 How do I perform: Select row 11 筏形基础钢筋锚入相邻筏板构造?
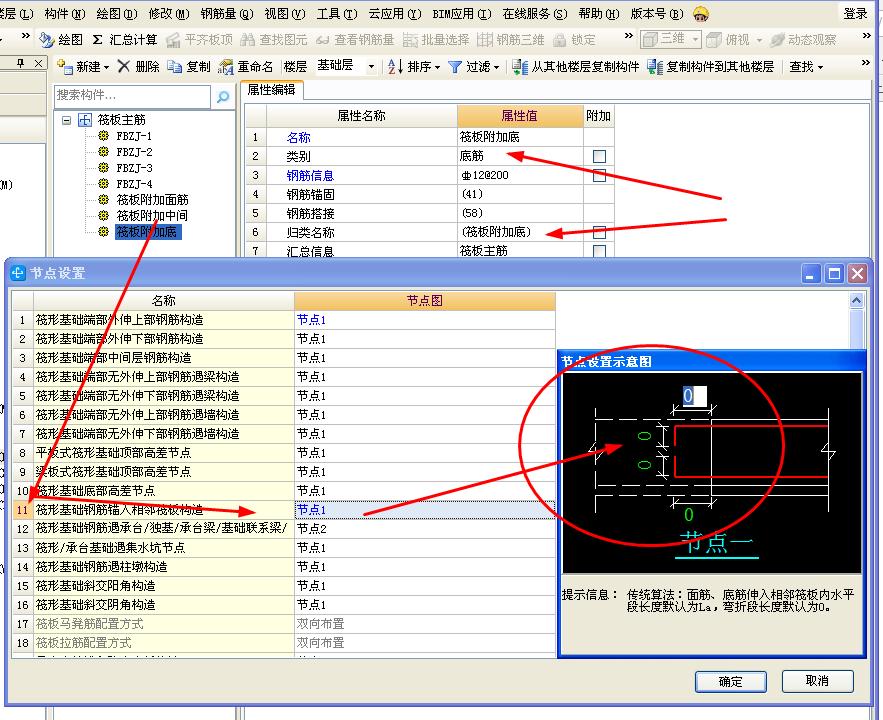[x=163, y=510]
